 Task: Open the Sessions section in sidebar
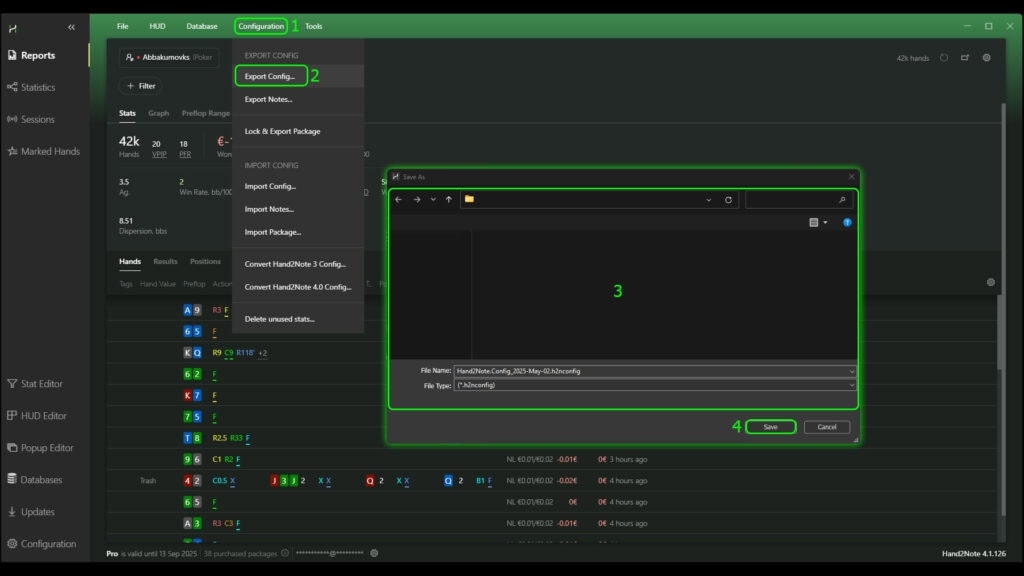[x=37, y=120]
